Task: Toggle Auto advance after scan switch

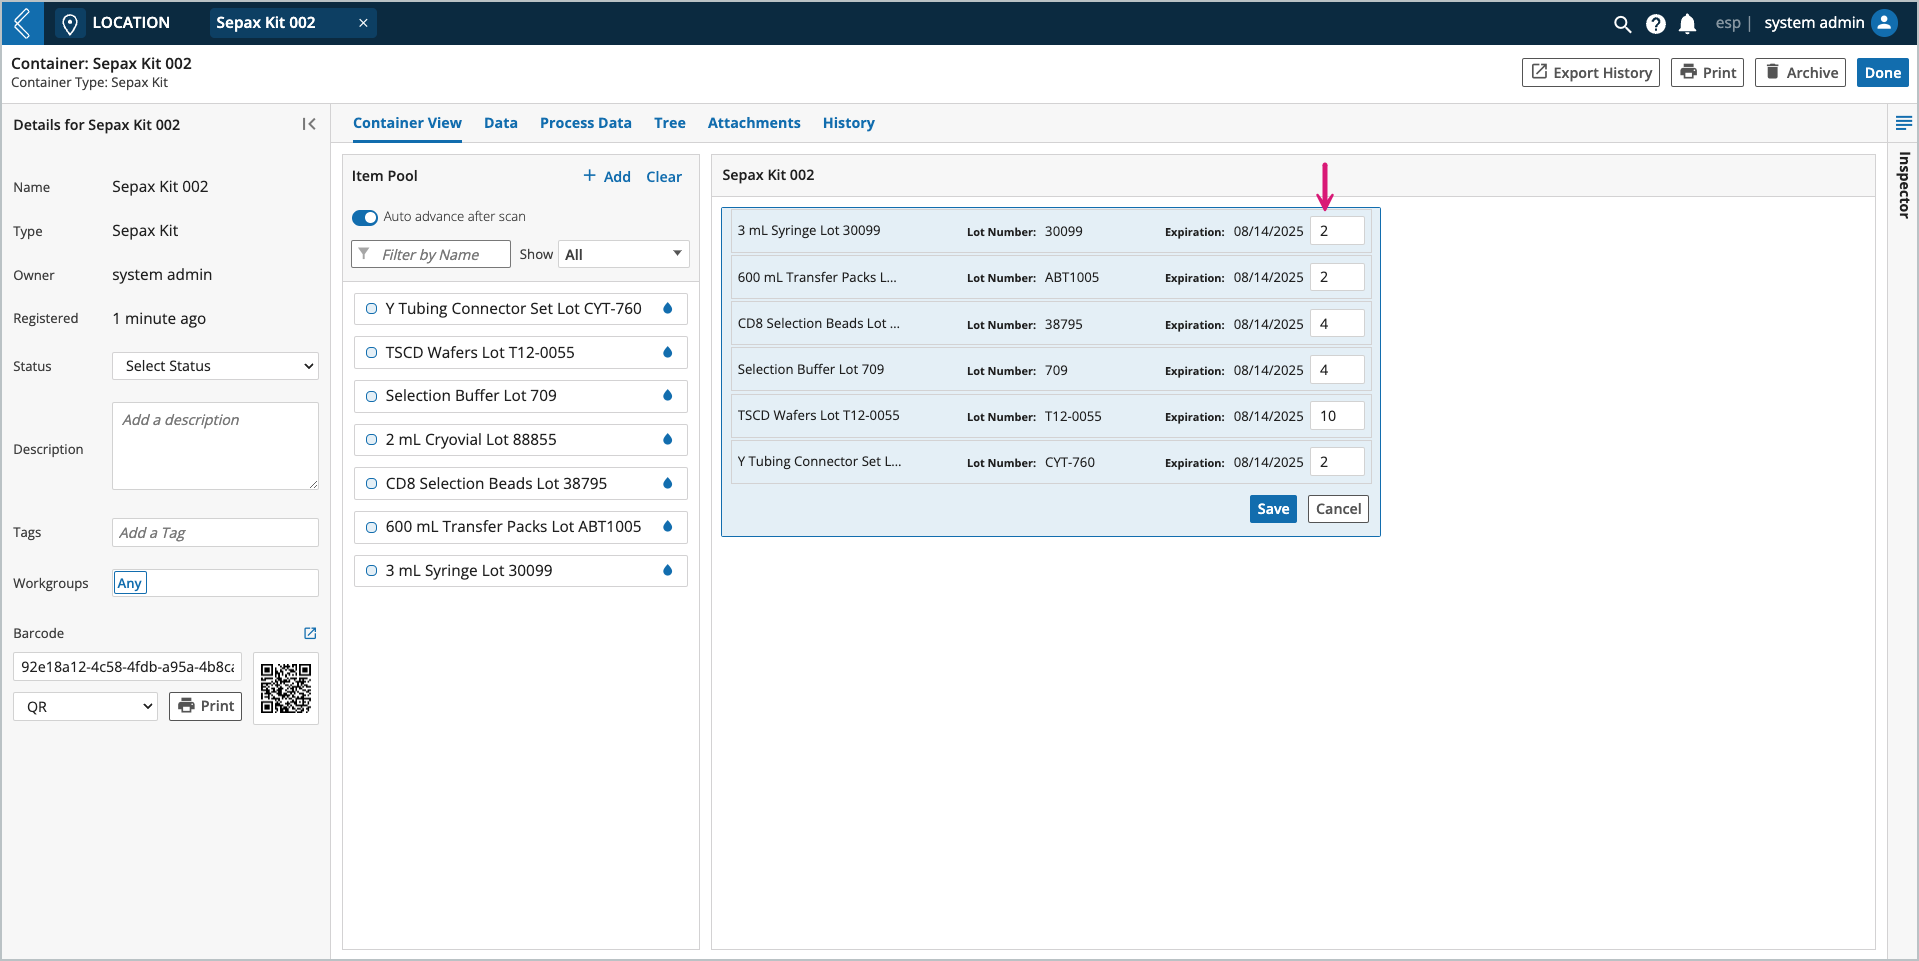Action: [x=365, y=217]
